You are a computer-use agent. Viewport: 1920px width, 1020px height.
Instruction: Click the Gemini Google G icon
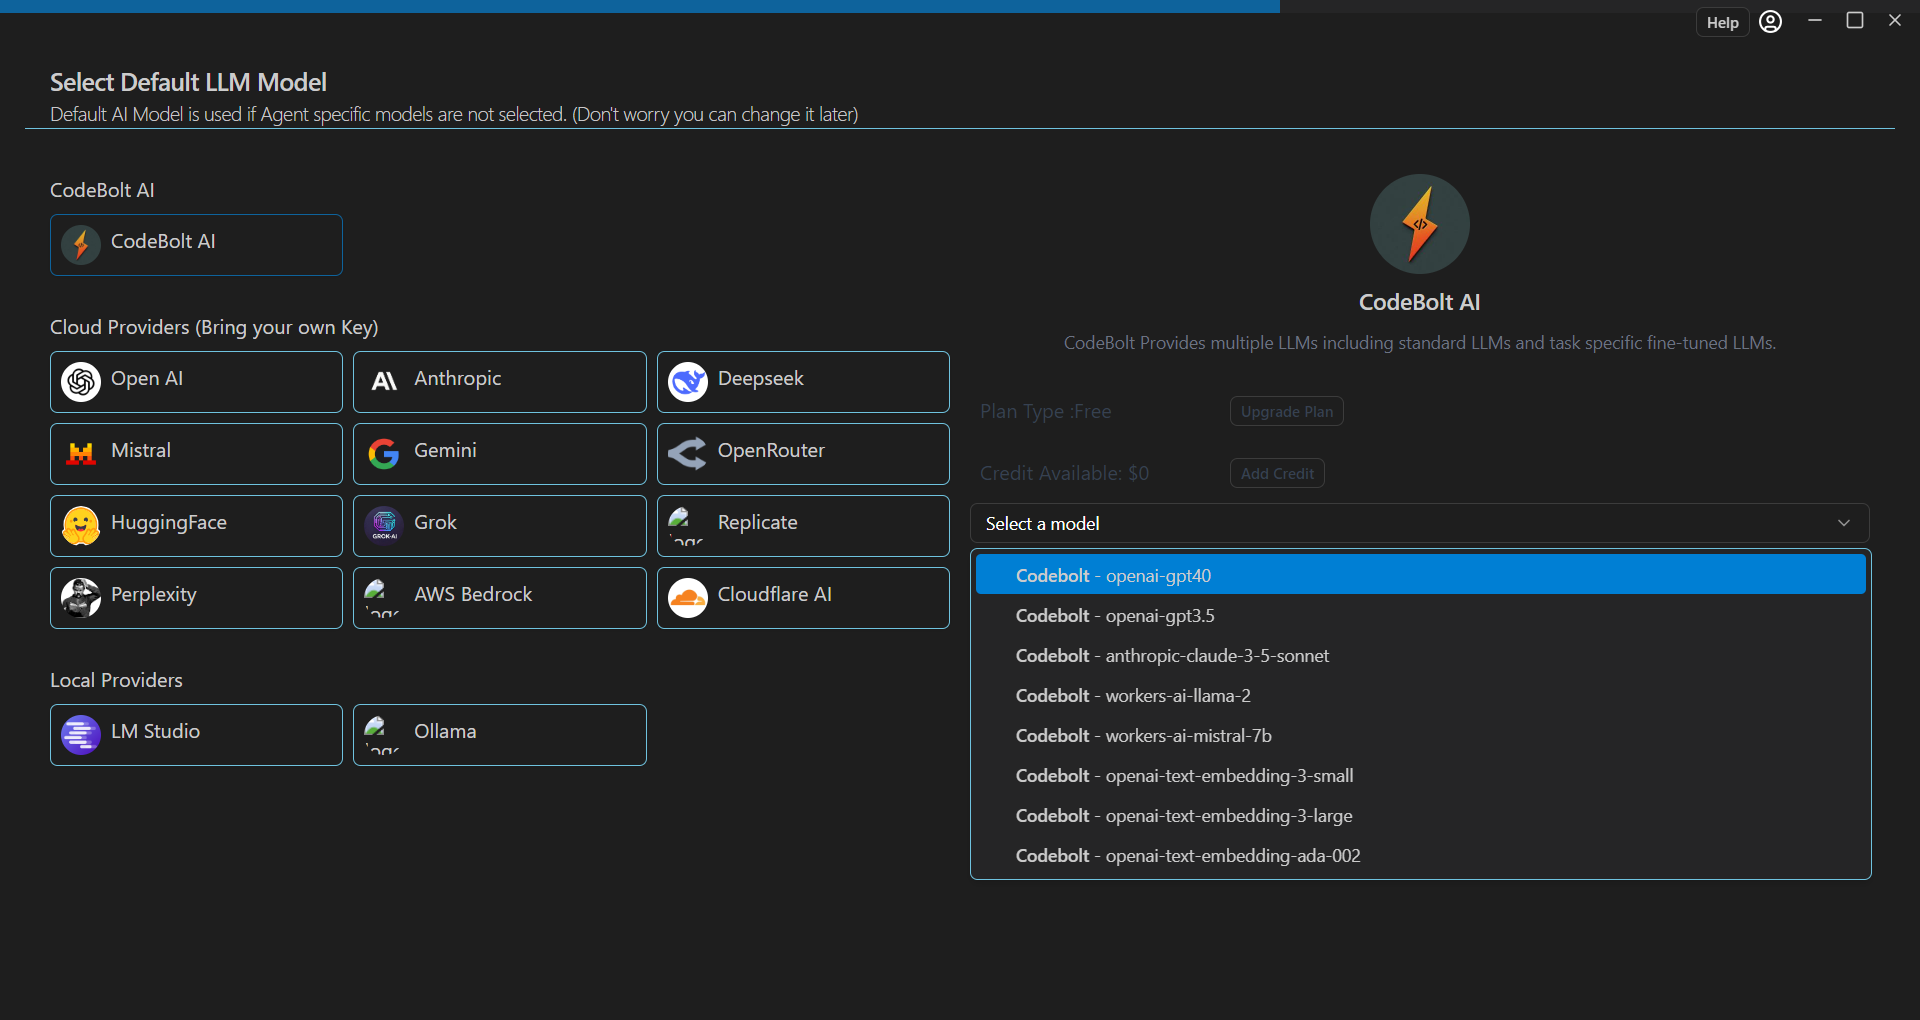click(x=384, y=453)
